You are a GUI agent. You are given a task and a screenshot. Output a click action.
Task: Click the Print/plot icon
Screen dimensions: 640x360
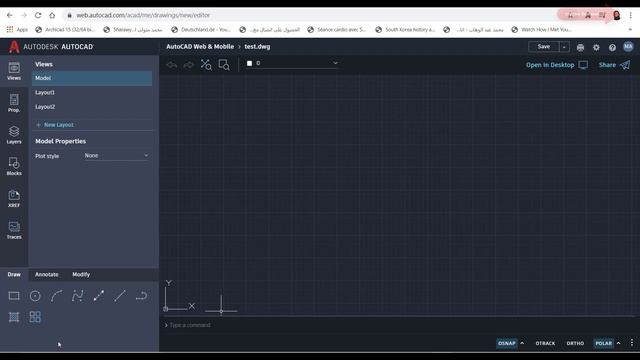click(x=580, y=47)
